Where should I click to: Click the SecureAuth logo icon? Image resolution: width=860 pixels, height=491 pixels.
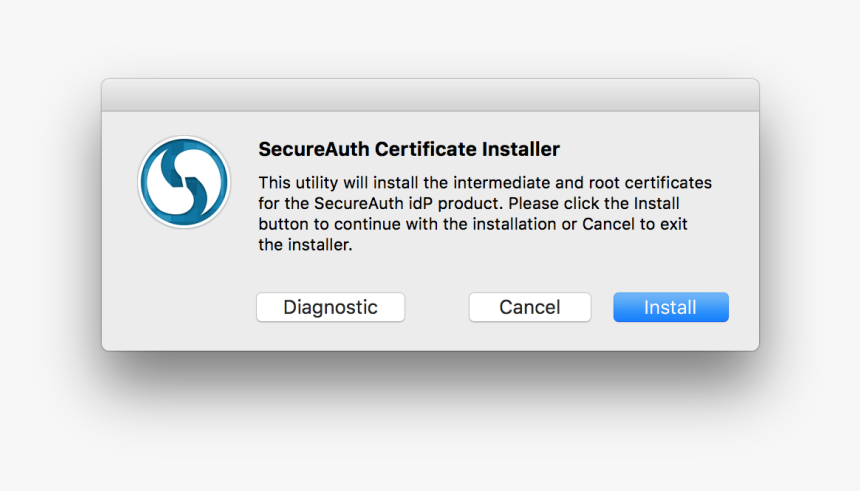pyautogui.click(x=184, y=182)
